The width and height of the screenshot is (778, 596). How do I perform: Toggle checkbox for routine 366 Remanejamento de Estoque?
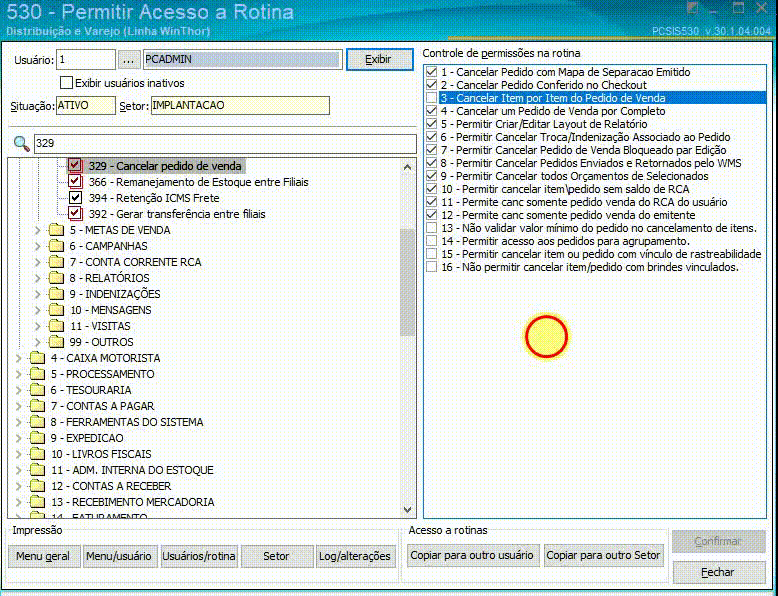pos(75,182)
